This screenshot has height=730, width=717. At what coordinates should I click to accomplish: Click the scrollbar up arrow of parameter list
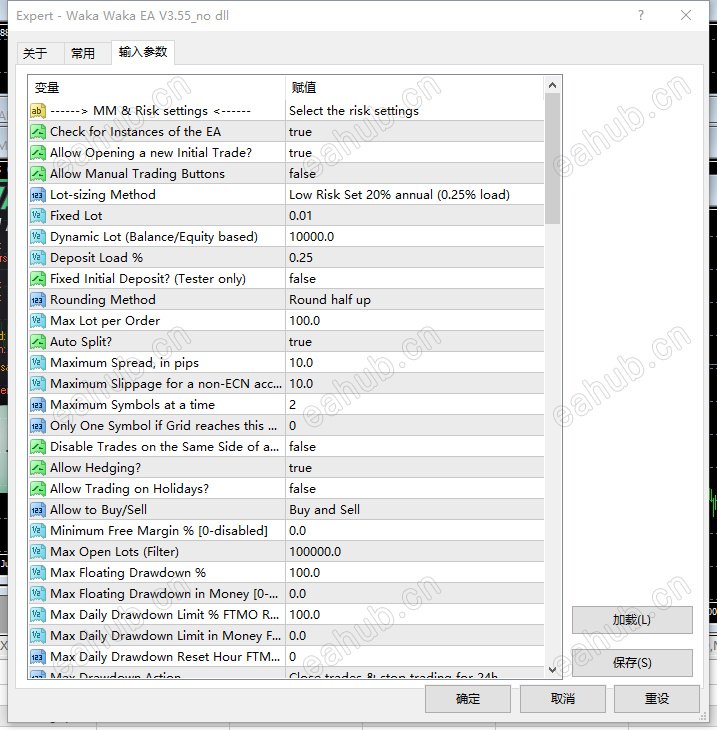coord(553,85)
